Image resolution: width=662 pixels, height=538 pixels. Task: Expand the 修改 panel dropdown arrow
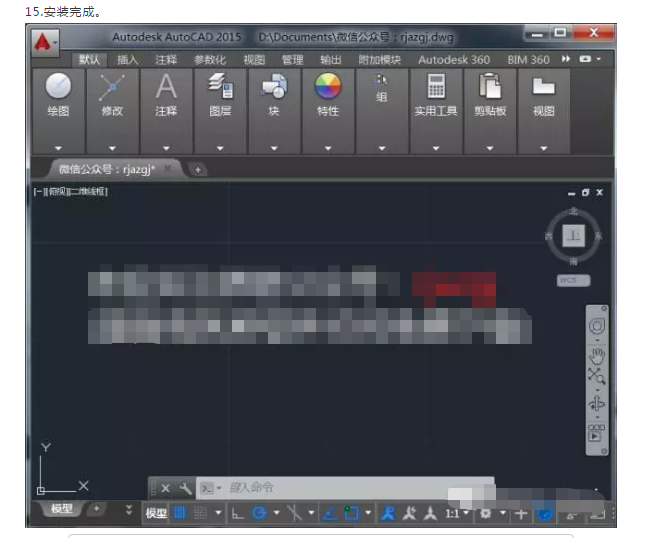click(112, 148)
